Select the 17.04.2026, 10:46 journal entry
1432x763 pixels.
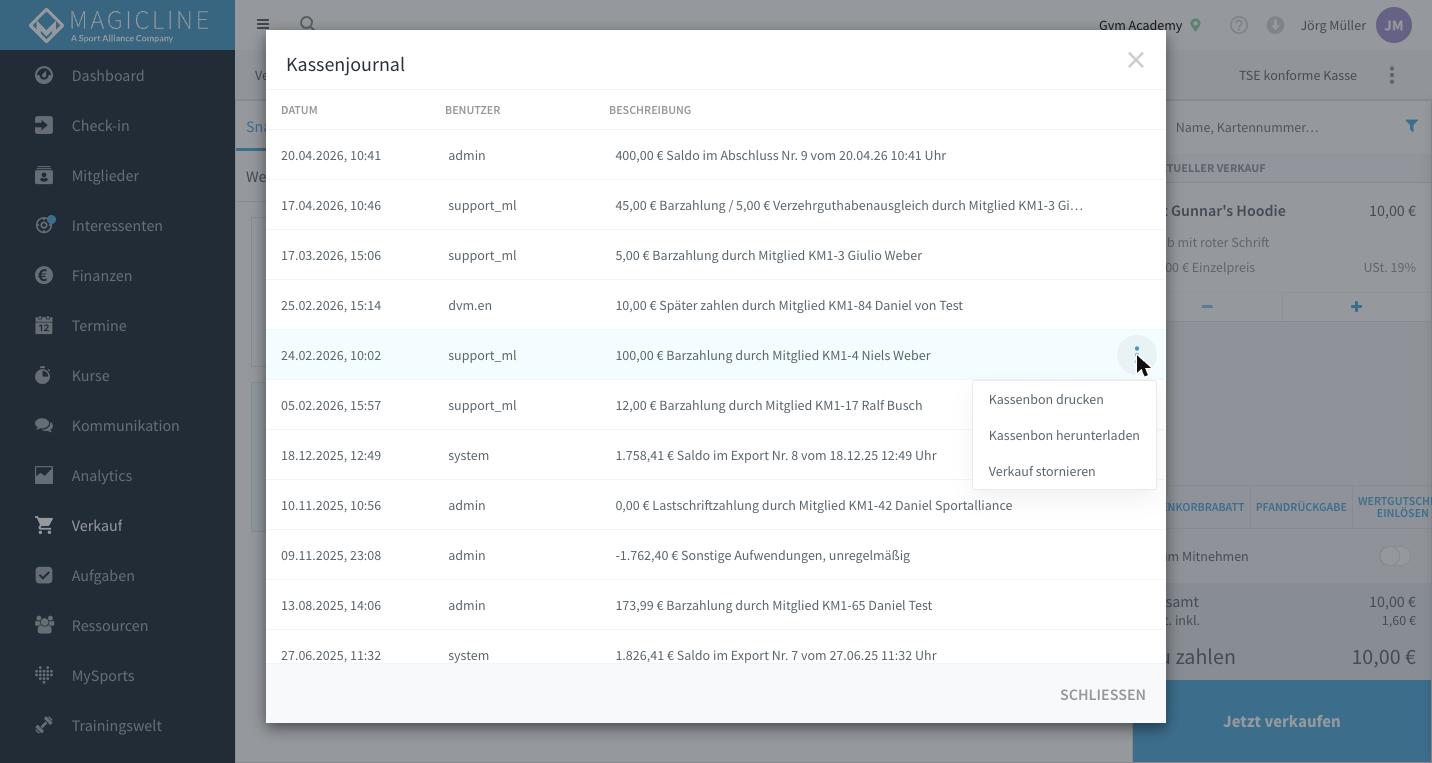coord(716,205)
